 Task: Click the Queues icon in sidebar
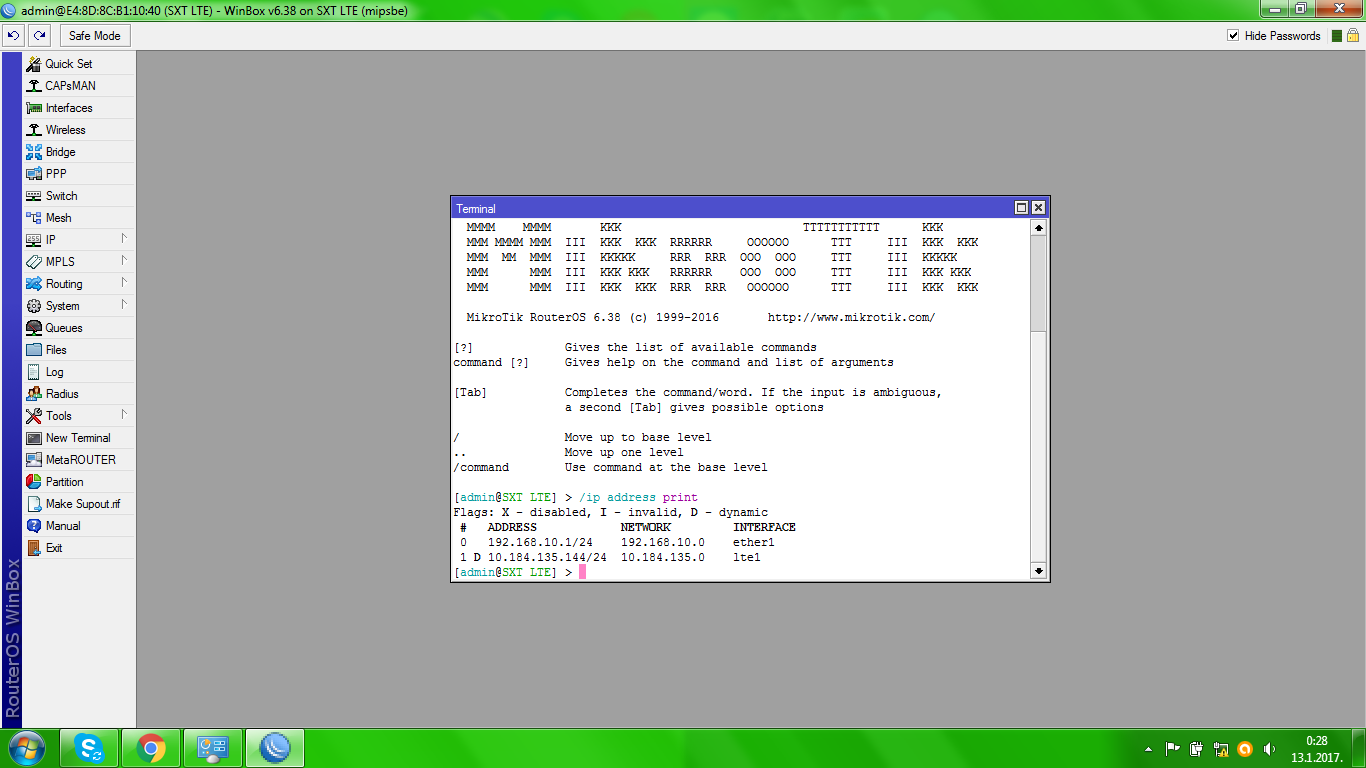coord(34,328)
